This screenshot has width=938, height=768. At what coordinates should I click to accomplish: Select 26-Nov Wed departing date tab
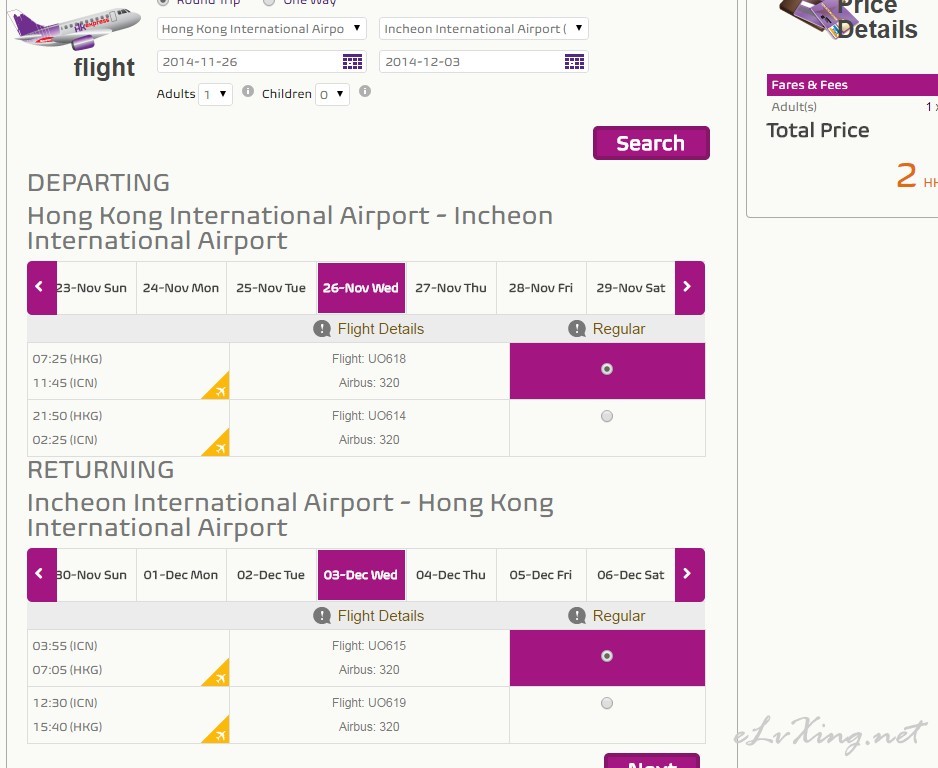361,288
